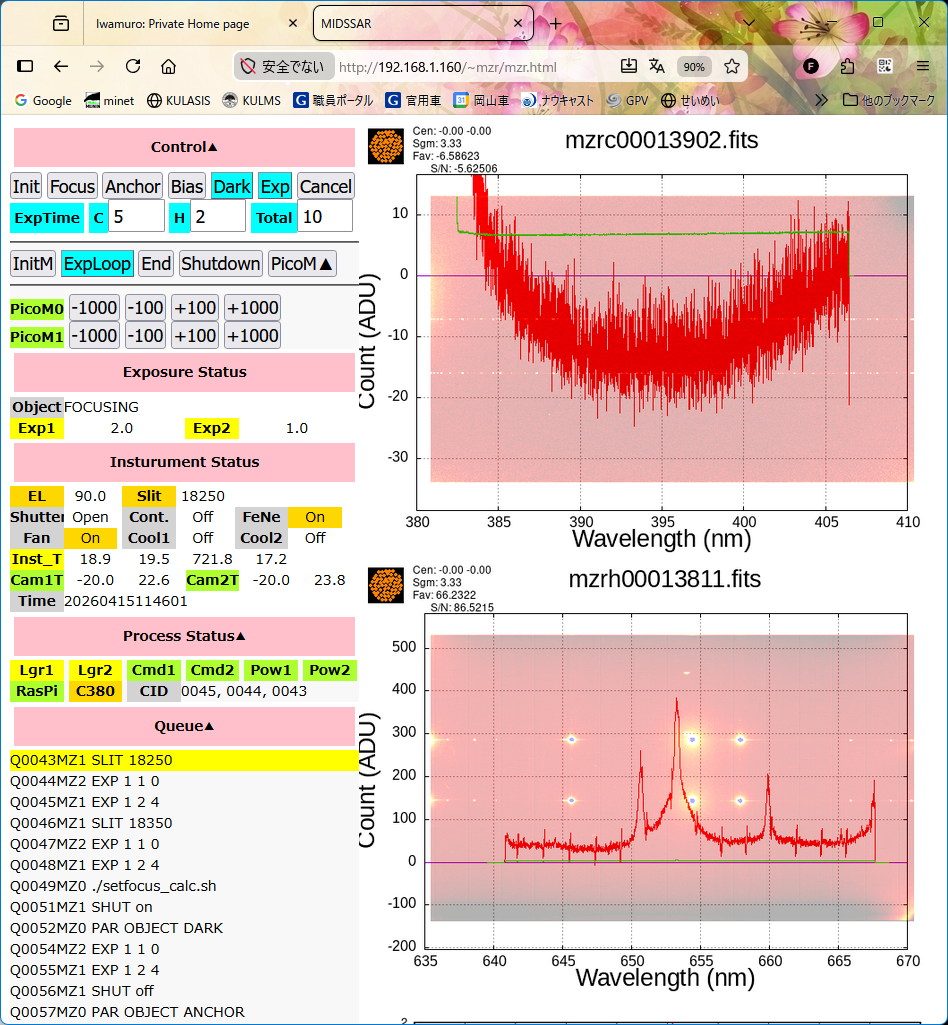Toggle the ExpLoop button

click(x=97, y=263)
